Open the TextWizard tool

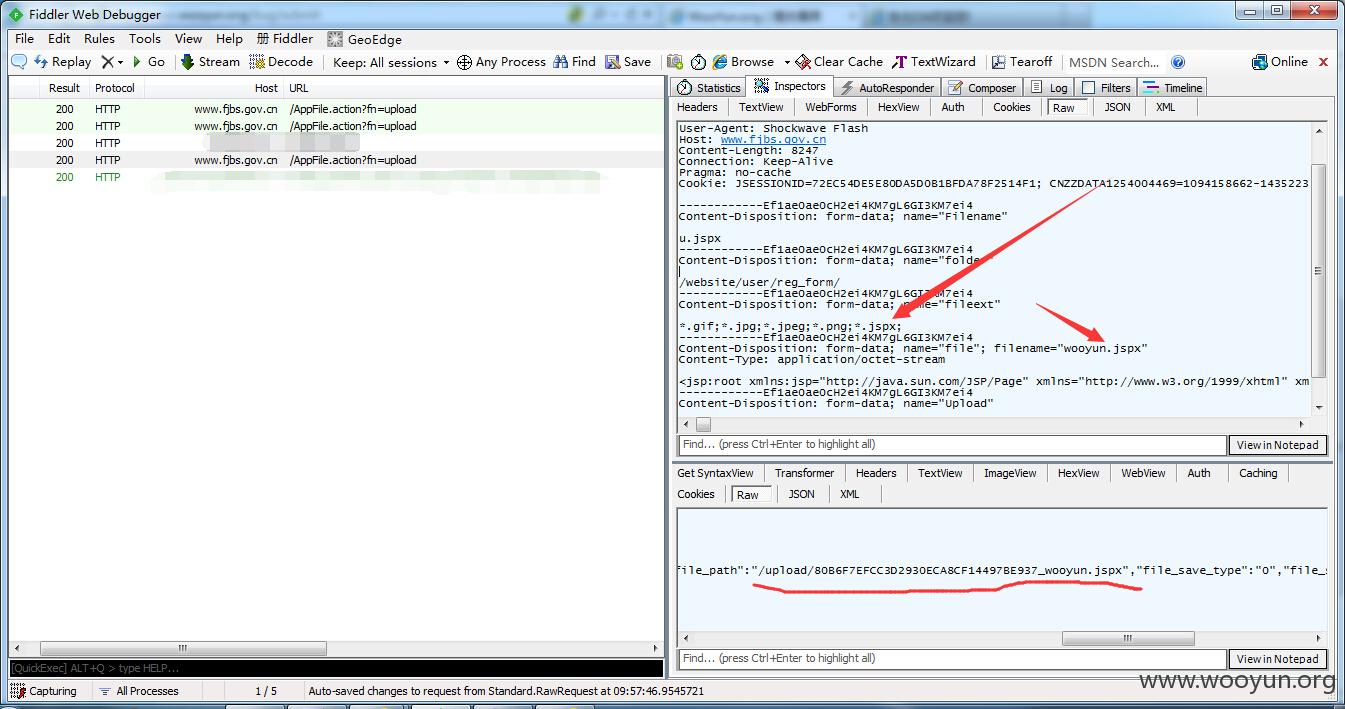pos(934,62)
